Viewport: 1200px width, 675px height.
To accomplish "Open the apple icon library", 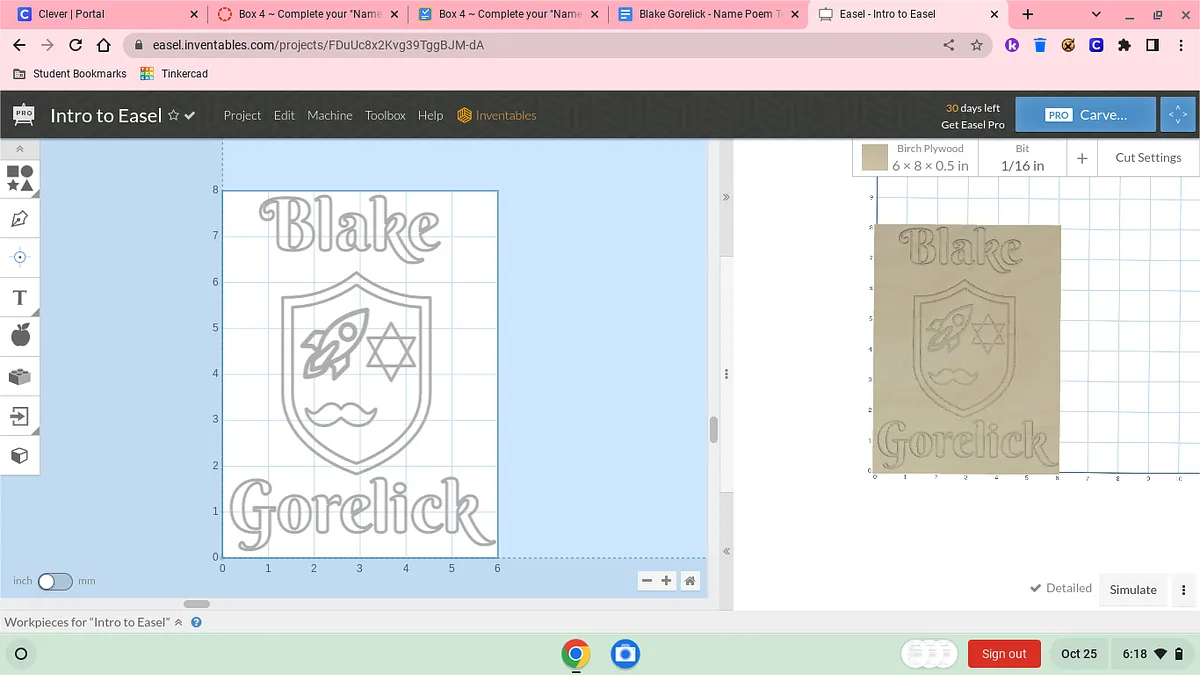I will click(x=20, y=336).
